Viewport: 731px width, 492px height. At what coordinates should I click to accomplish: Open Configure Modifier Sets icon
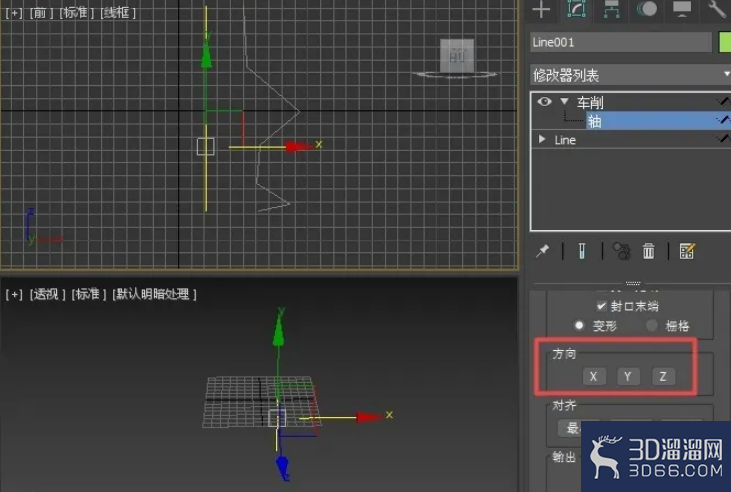(687, 251)
